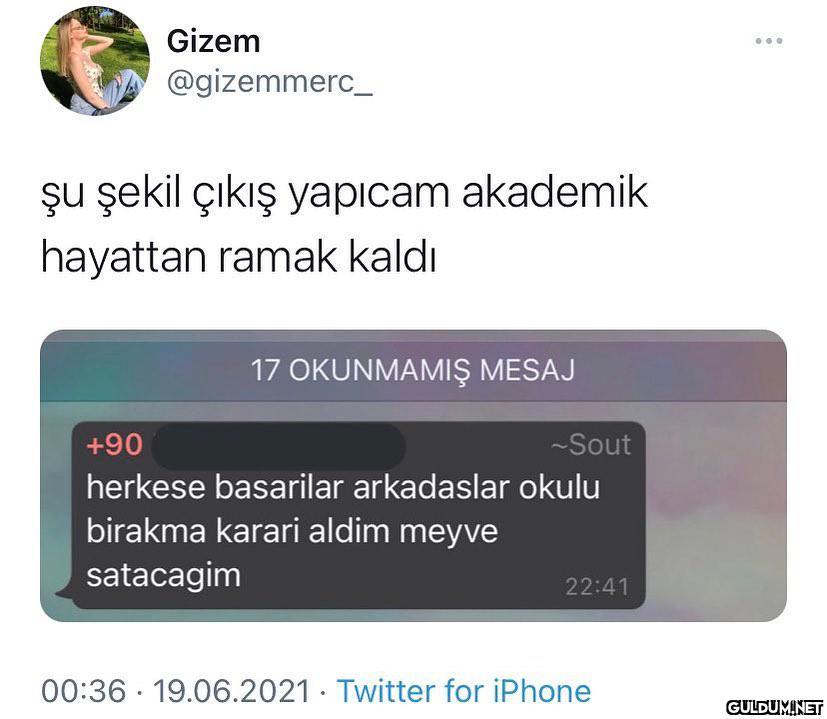The height and width of the screenshot is (719, 827).
Task: Open the @gizemmerc_ handle link
Action: [270, 82]
